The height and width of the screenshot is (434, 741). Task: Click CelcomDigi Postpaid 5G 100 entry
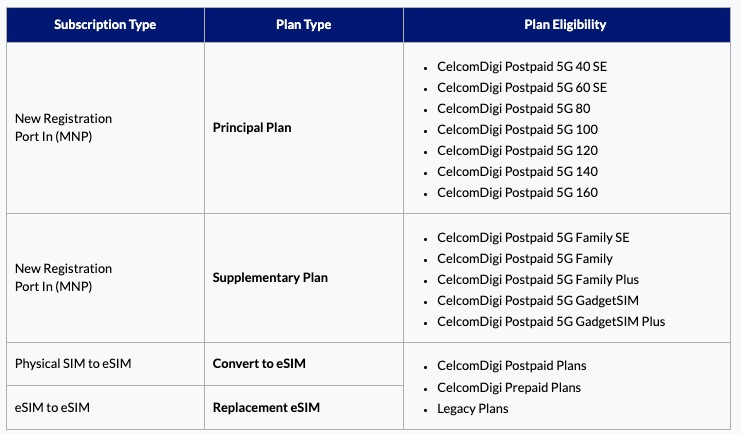coord(516,129)
